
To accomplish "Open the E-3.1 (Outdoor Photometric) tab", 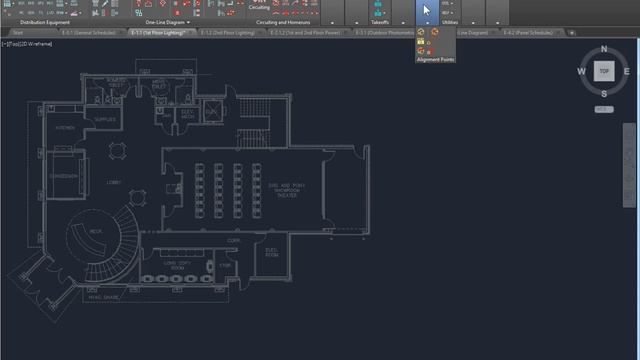I will pos(384,33).
